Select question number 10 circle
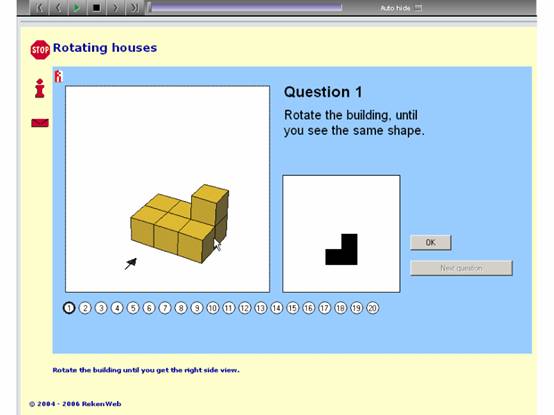Image resolution: width=554 pixels, height=415 pixels. tap(213, 308)
